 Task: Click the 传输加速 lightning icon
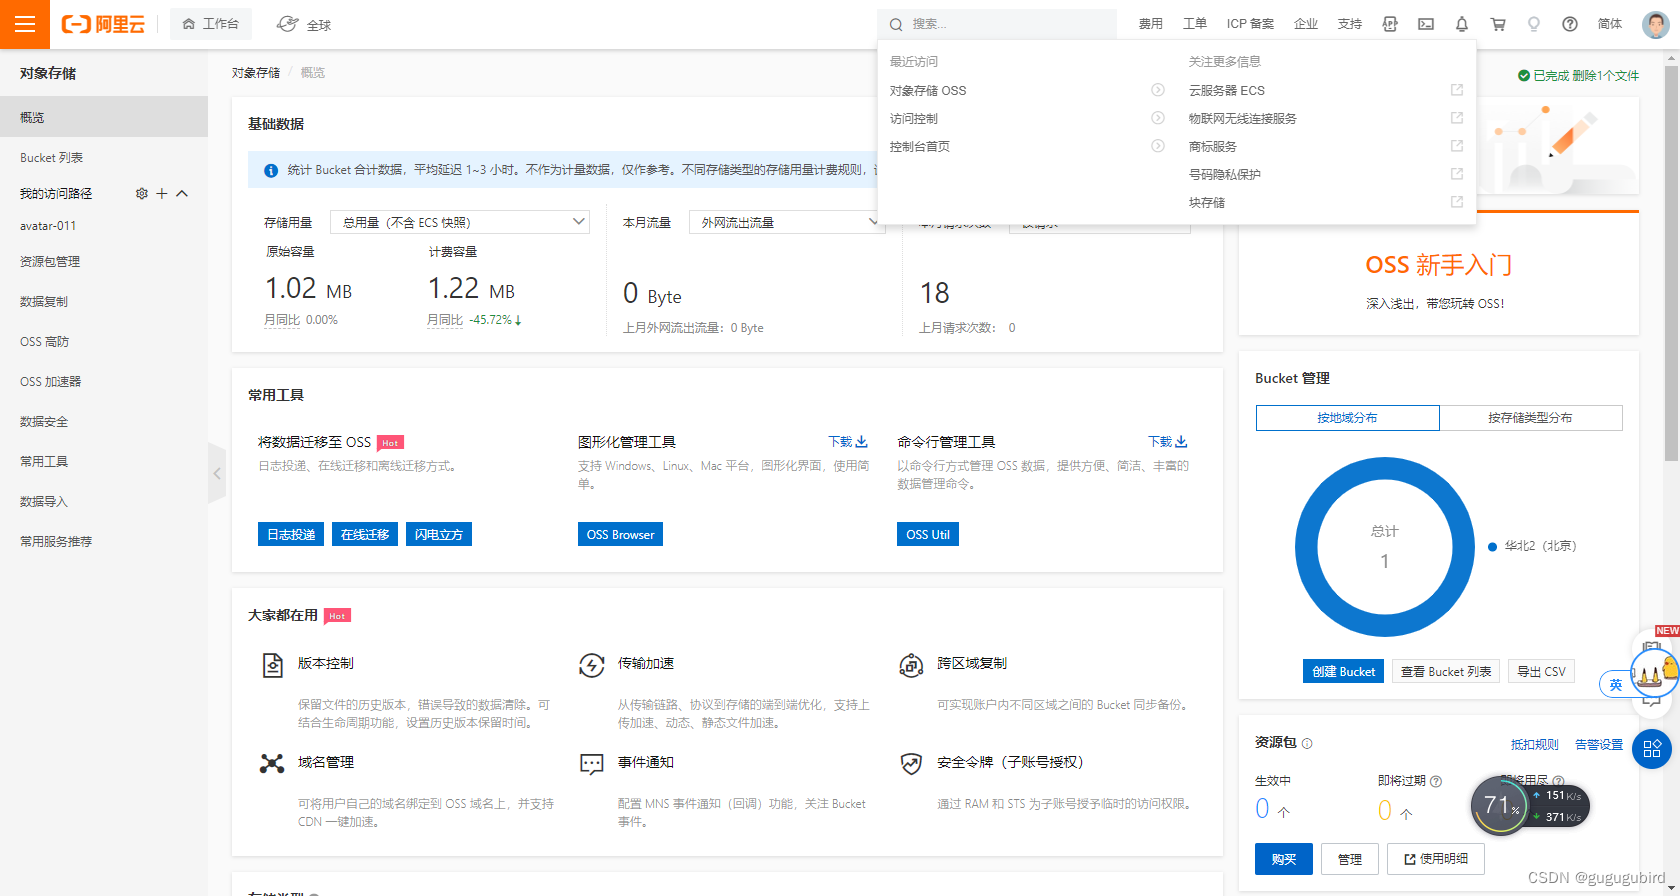[592, 665]
